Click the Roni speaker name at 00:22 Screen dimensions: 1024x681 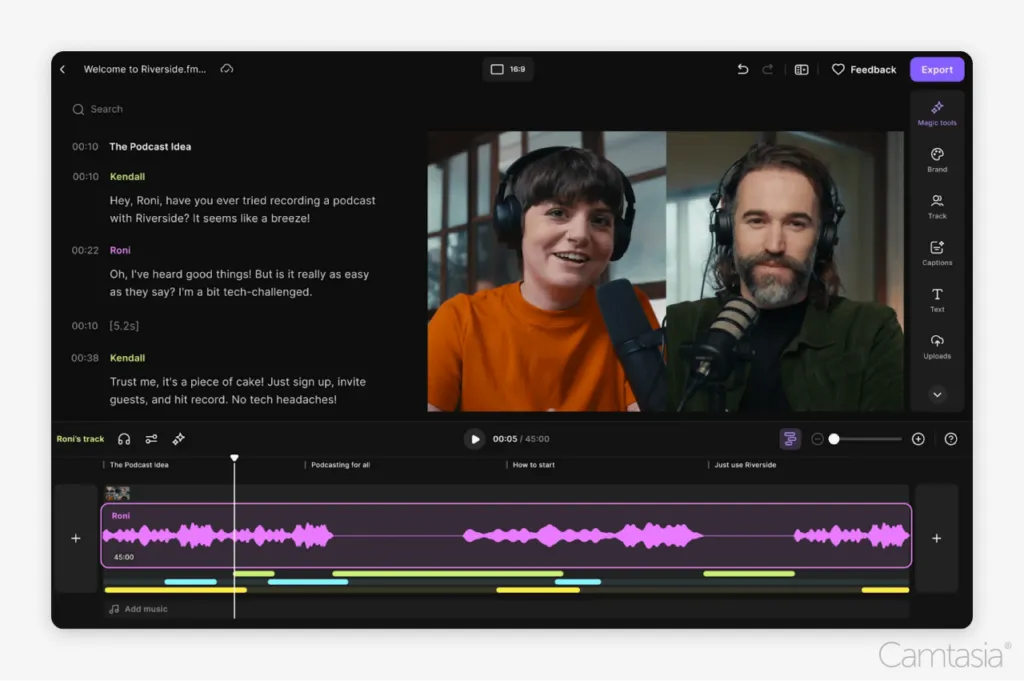click(120, 250)
